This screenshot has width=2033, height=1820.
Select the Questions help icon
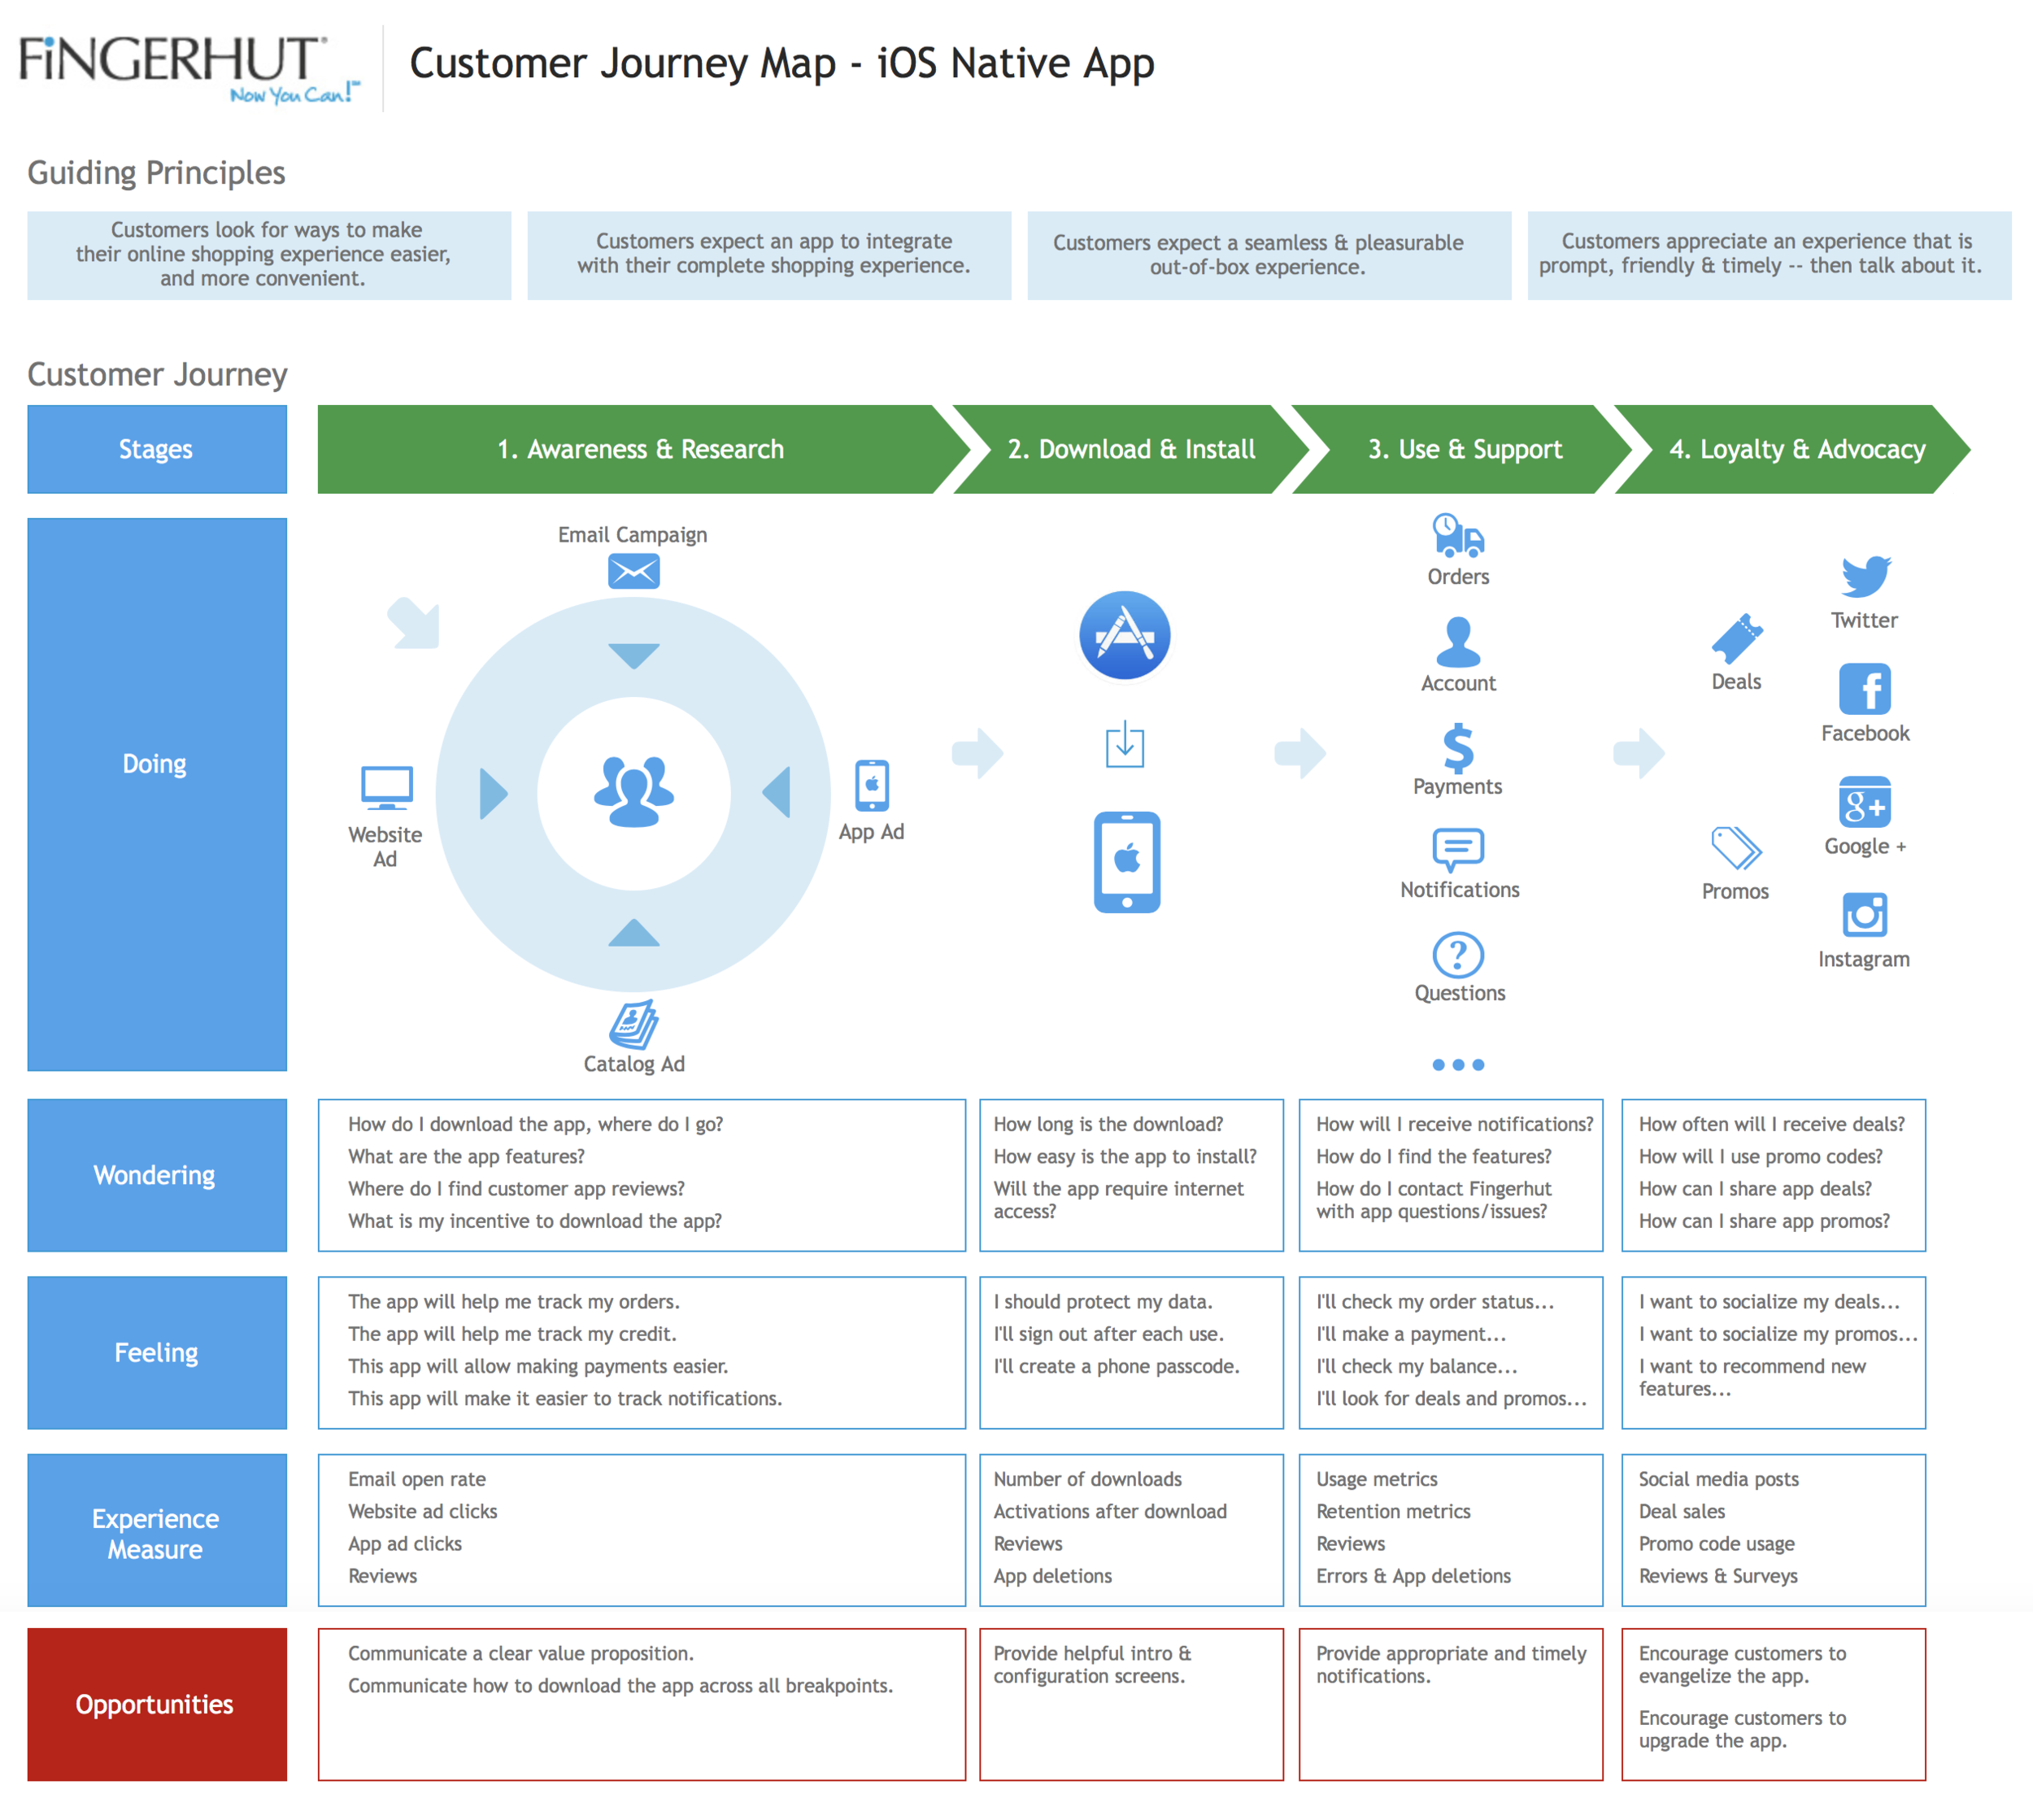[x=1459, y=955]
